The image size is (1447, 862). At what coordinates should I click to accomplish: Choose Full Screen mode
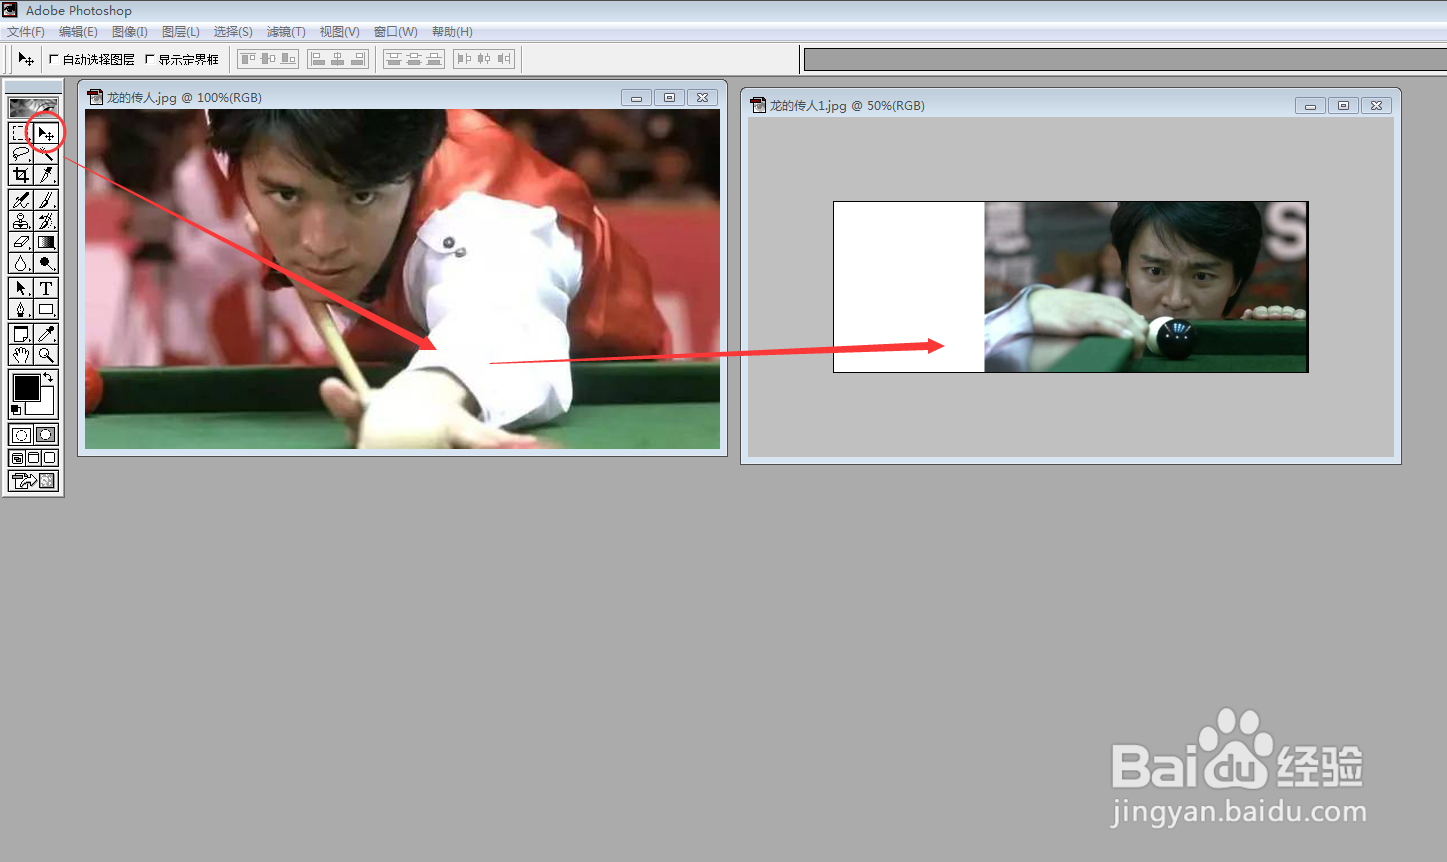coord(50,458)
